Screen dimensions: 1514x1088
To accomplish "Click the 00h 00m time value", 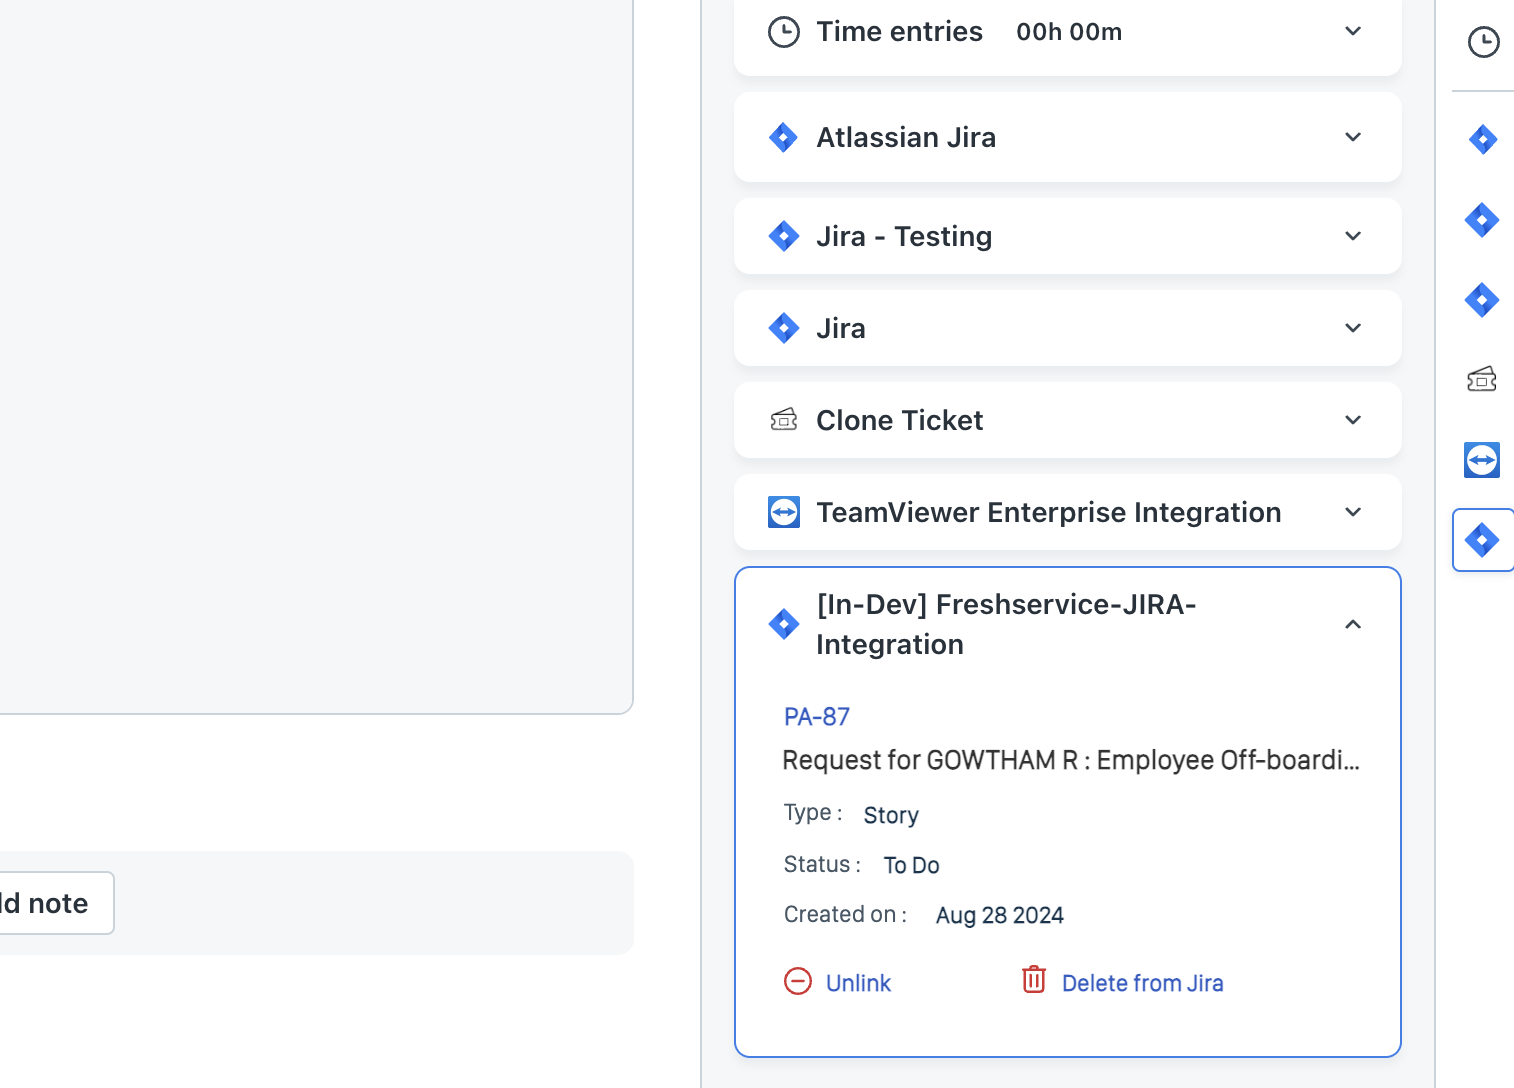I will 1069,32.
